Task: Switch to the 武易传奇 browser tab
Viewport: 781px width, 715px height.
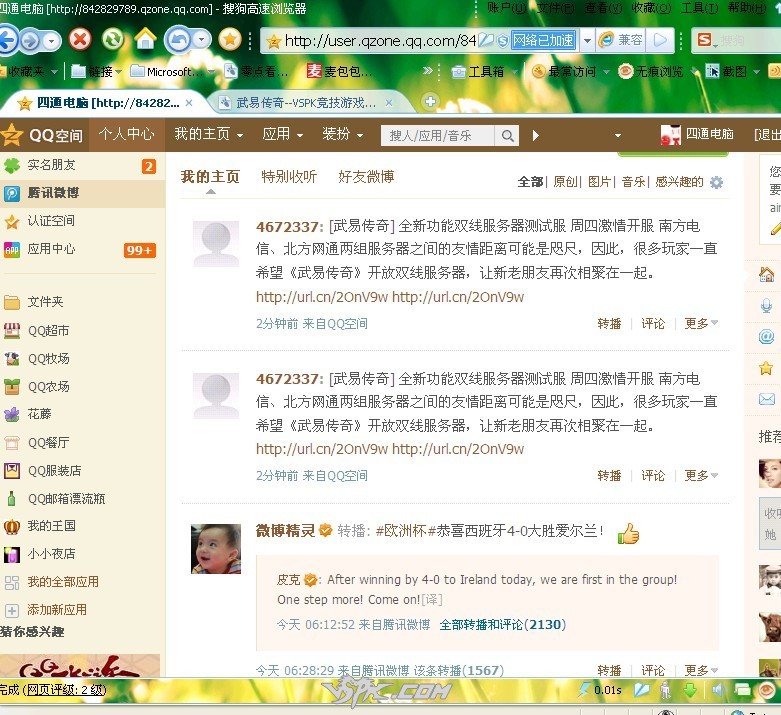Action: click(x=306, y=103)
